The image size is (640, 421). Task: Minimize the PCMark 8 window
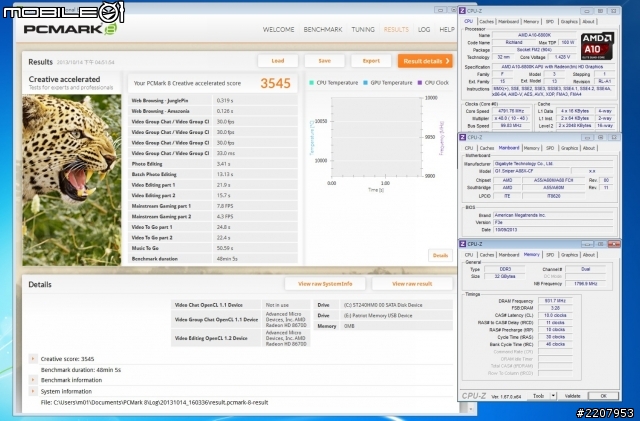[440, 10]
